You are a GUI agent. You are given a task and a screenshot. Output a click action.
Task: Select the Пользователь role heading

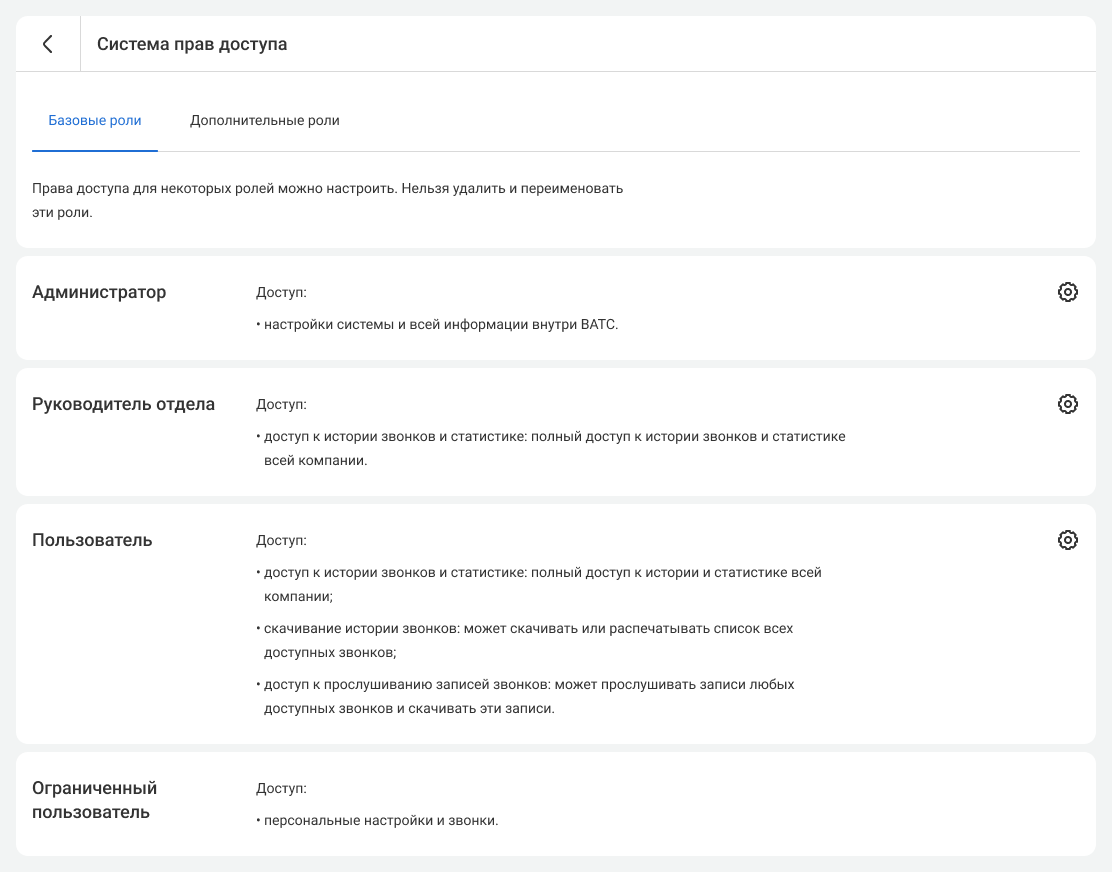click(92, 540)
